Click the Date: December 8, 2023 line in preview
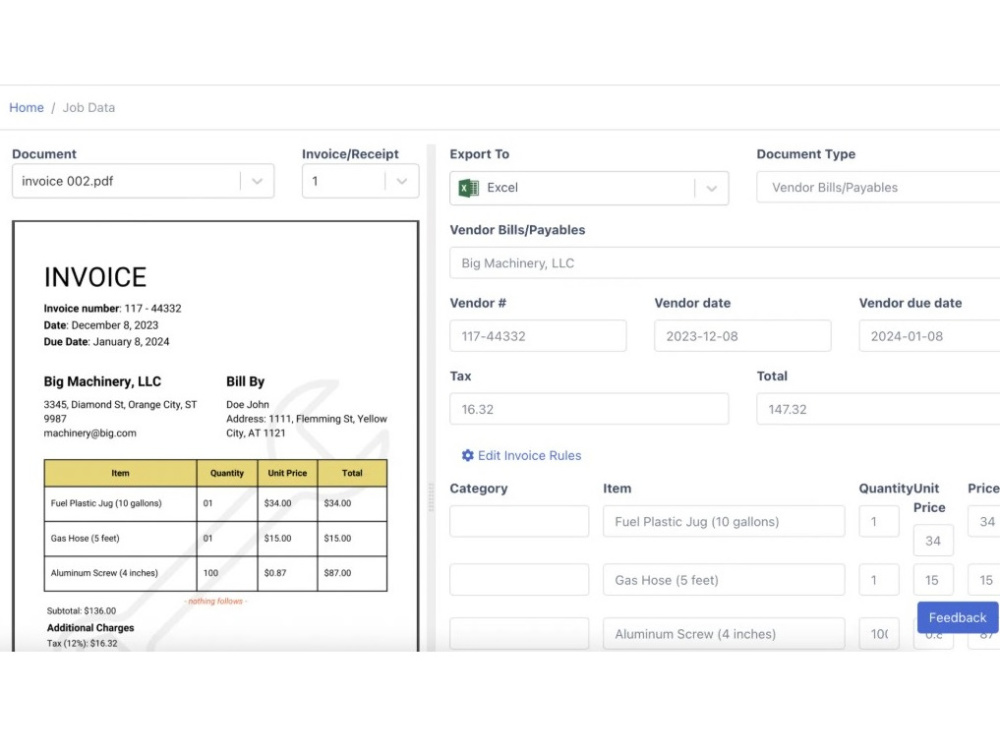The height and width of the screenshot is (750, 1000). coord(101,325)
